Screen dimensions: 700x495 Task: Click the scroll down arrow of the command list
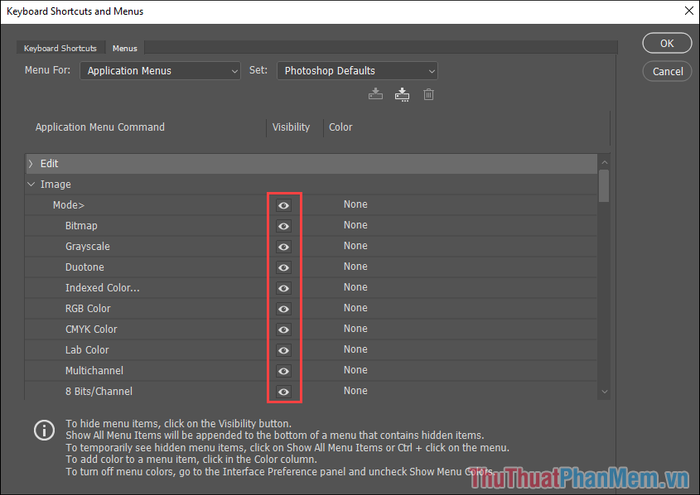coord(604,391)
